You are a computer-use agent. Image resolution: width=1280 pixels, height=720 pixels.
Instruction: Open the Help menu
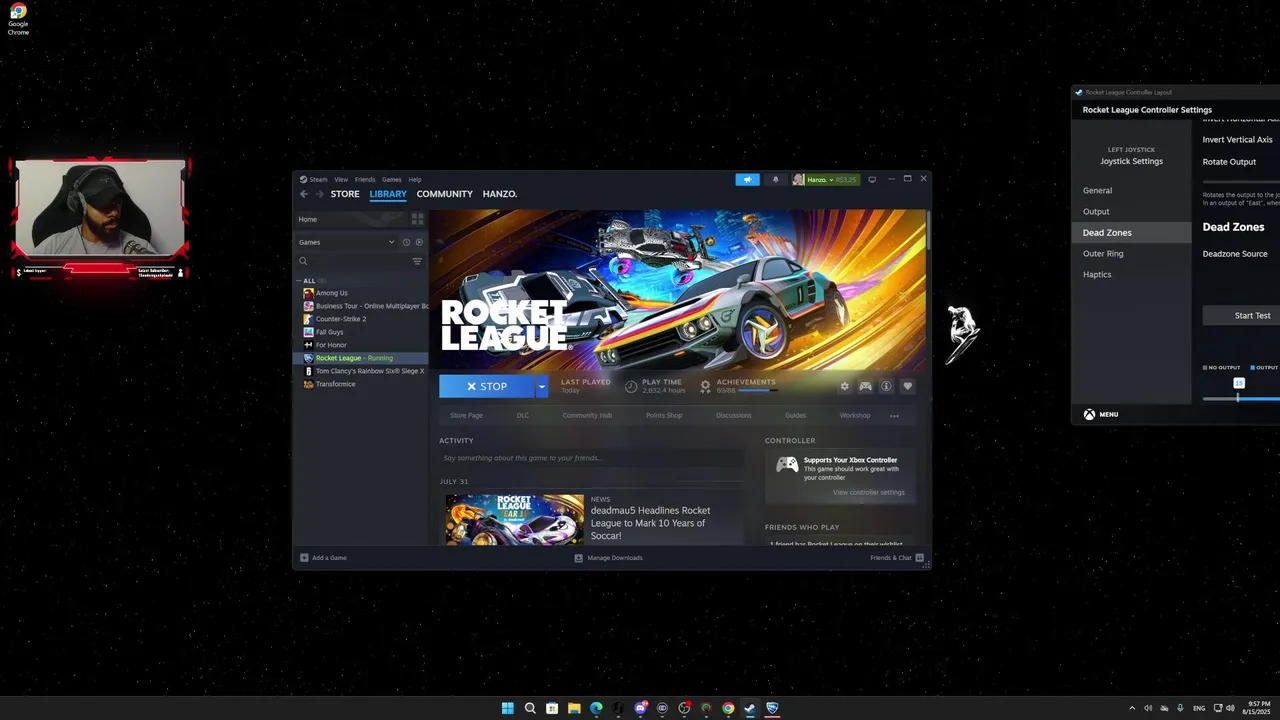pyautogui.click(x=415, y=180)
